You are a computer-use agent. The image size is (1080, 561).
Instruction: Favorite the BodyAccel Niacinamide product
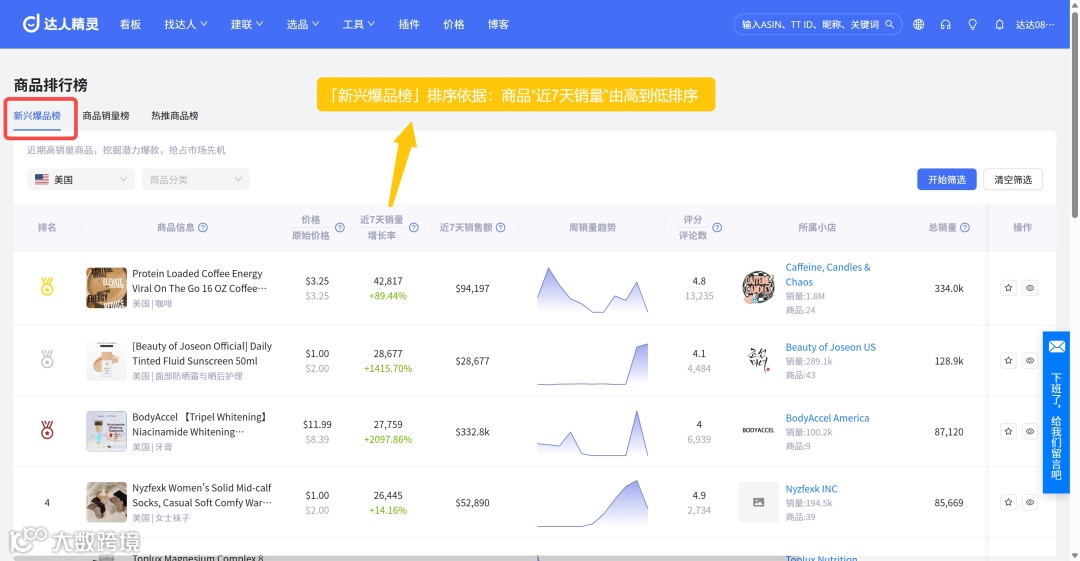pos(1008,431)
